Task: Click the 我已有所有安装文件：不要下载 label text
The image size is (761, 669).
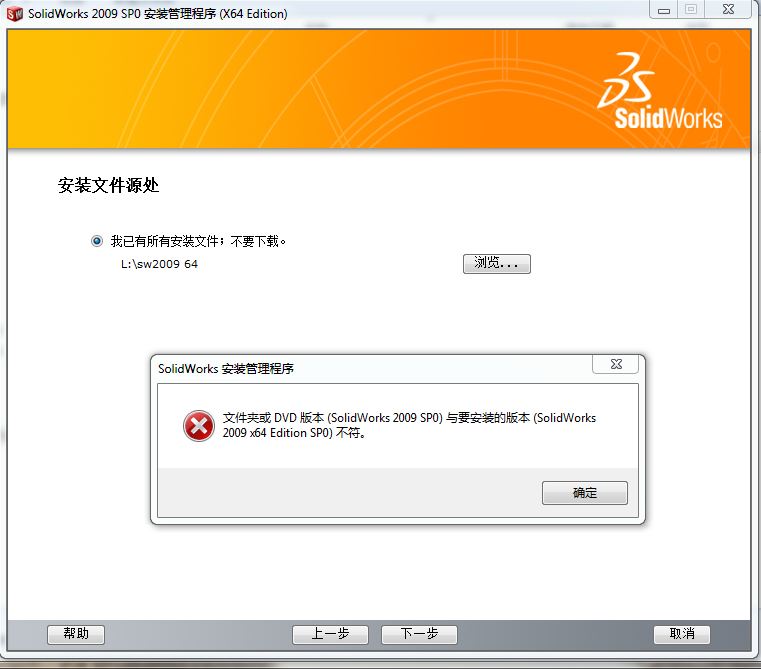Action: click(x=198, y=241)
